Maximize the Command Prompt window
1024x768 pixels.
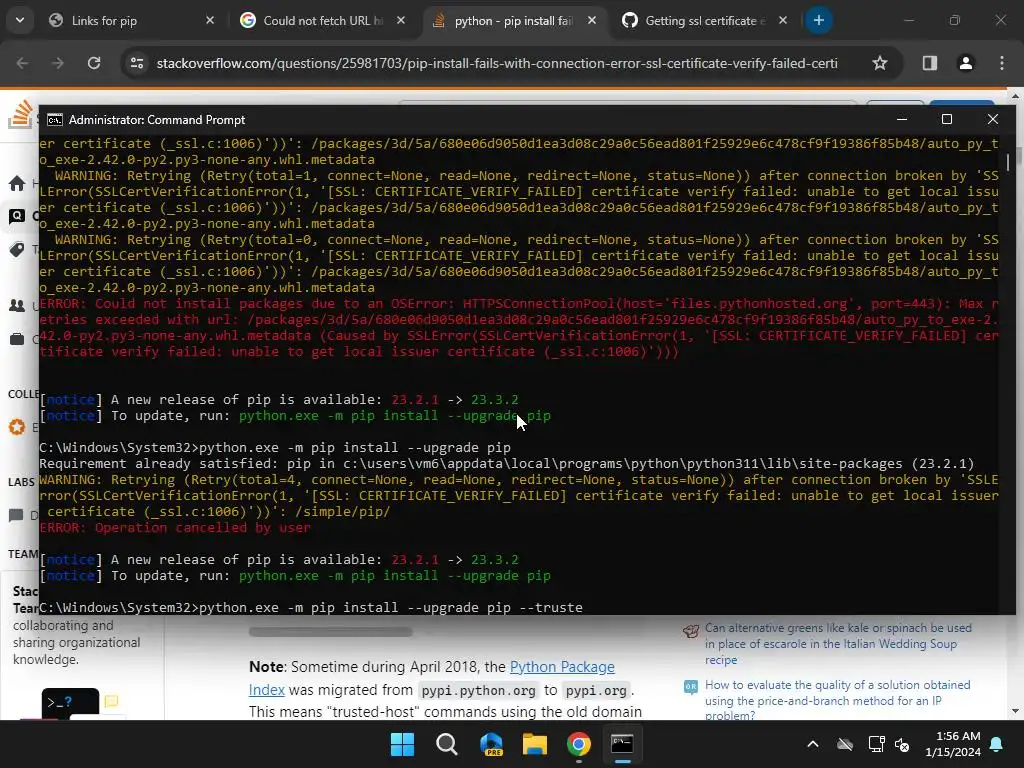947,120
